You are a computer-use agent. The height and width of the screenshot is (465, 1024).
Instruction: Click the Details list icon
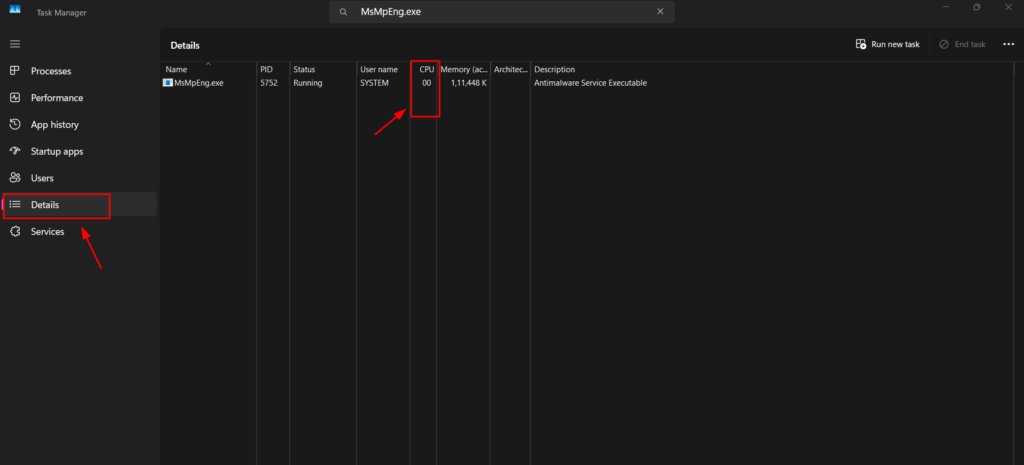(15, 204)
